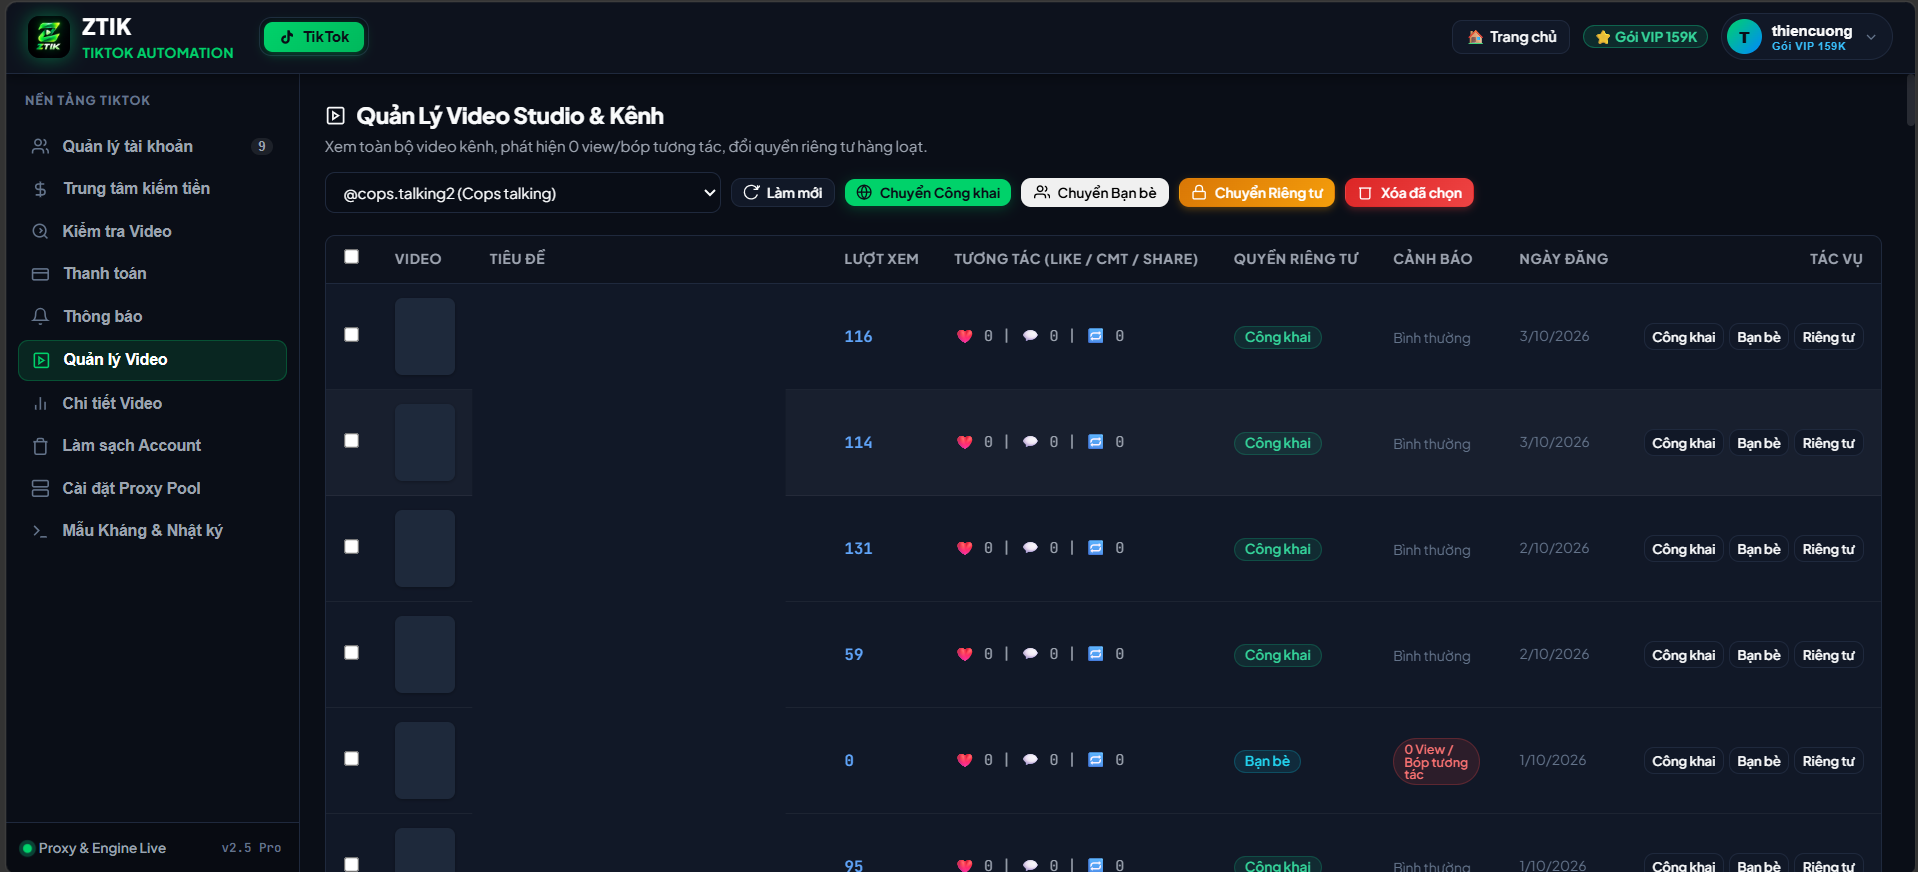Click the Chuyển Riêng tư button

point(1256,193)
